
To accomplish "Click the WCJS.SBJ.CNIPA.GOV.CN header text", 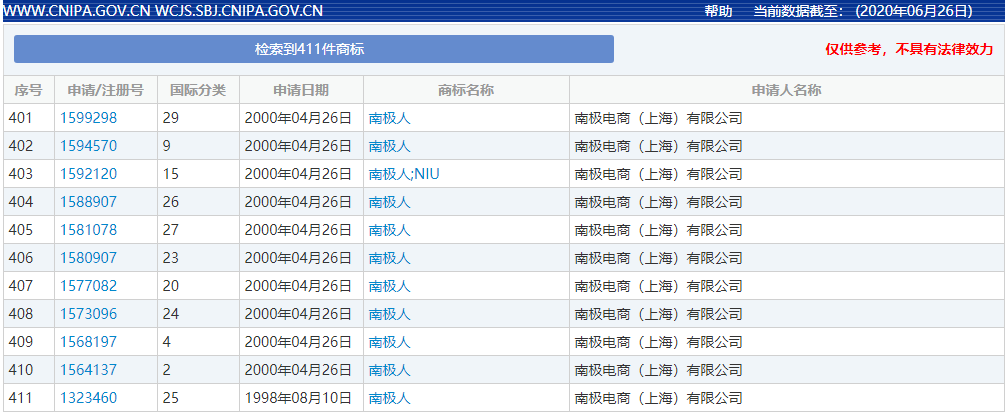I will [x=239, y=11].
